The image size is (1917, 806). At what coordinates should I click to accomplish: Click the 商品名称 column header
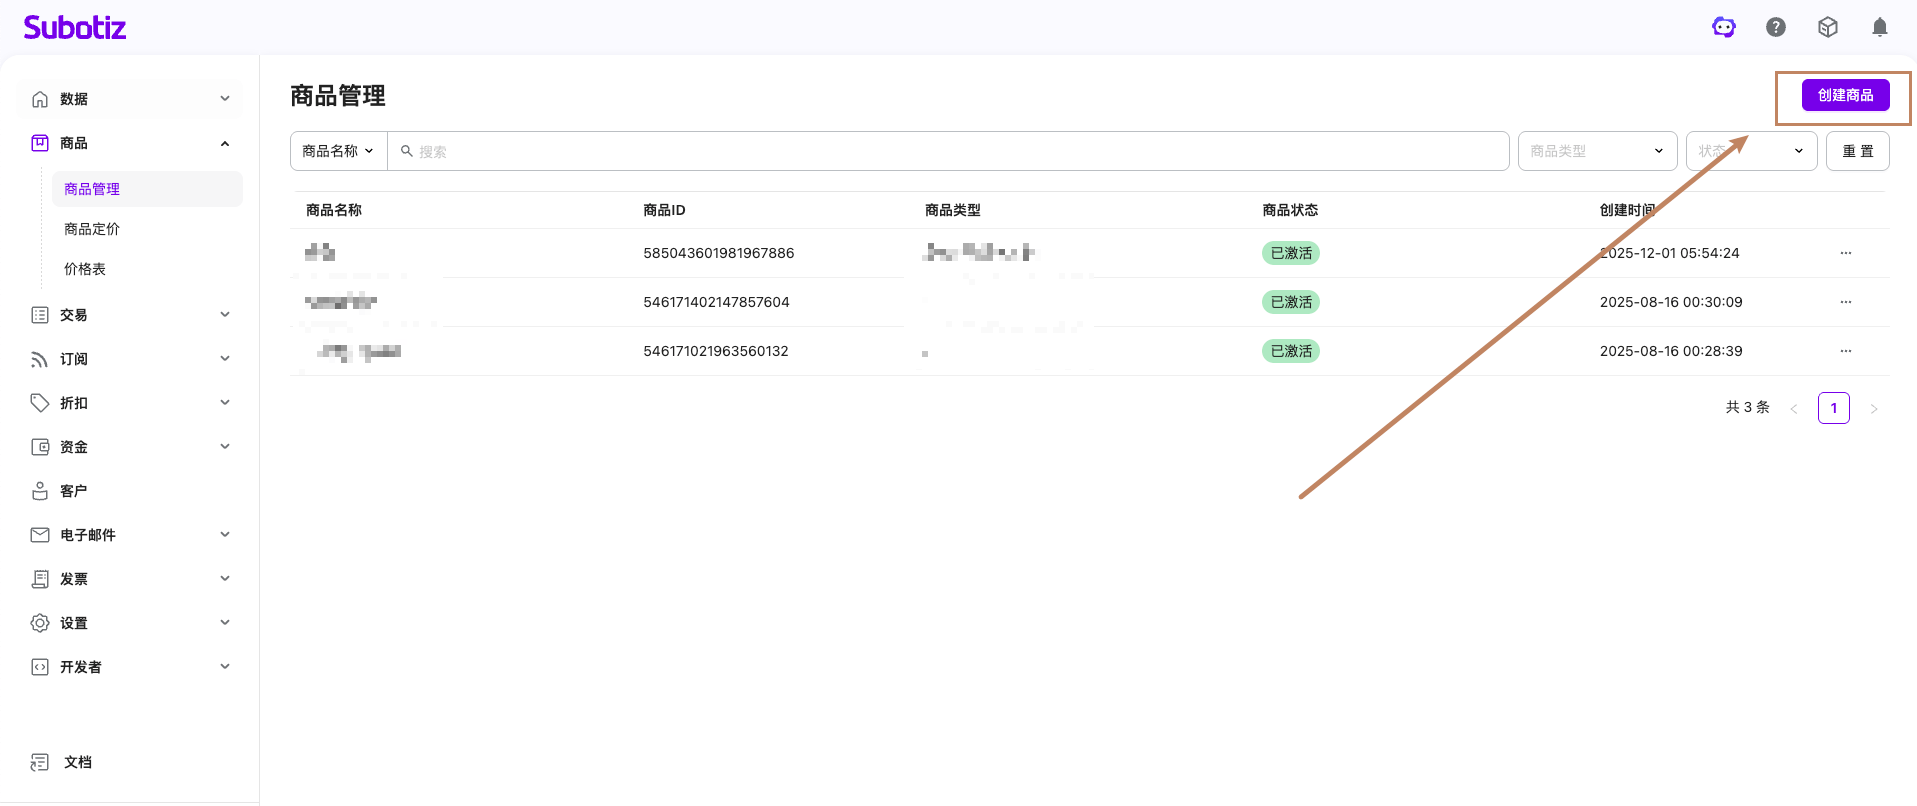(x=334, y=210)
